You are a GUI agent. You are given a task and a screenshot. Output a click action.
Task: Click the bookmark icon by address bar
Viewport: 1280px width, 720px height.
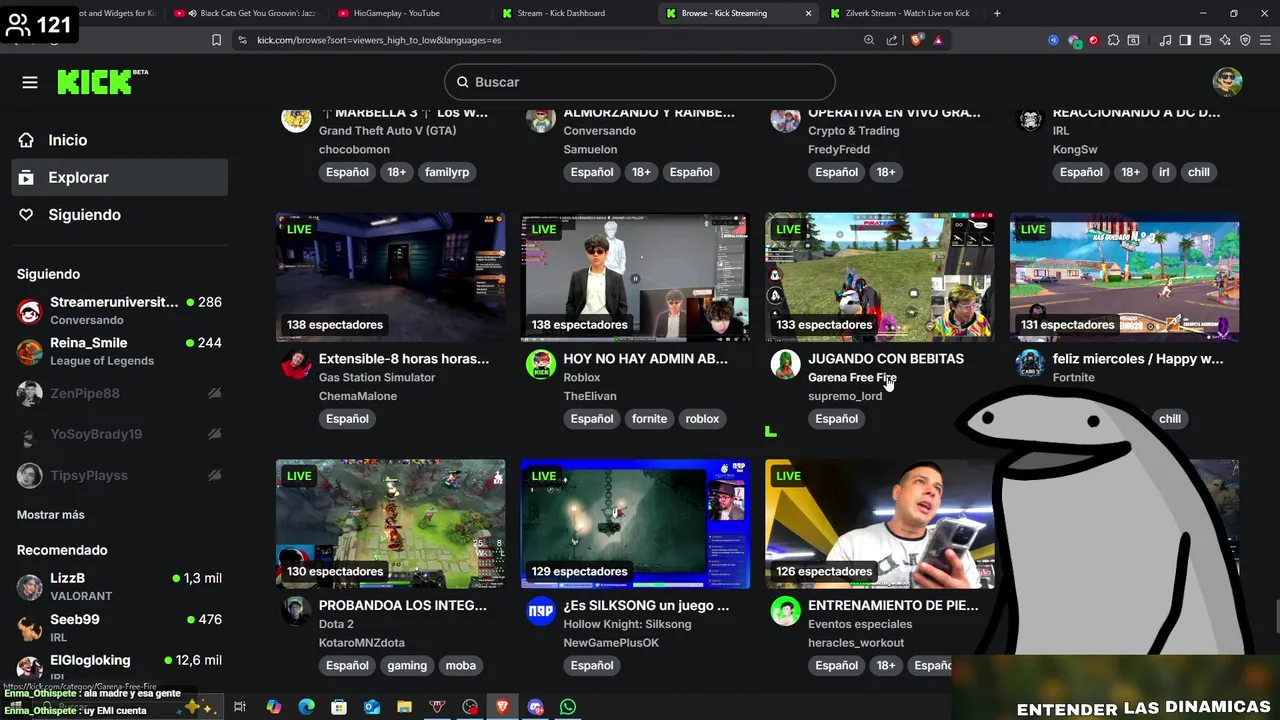[216, 40]
